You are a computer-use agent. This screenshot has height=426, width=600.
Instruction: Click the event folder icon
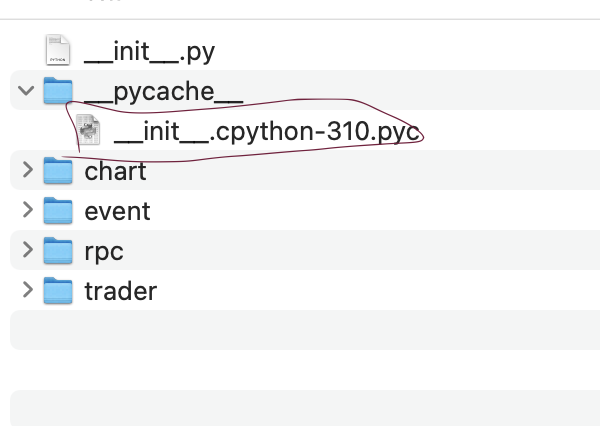(59, 211)
